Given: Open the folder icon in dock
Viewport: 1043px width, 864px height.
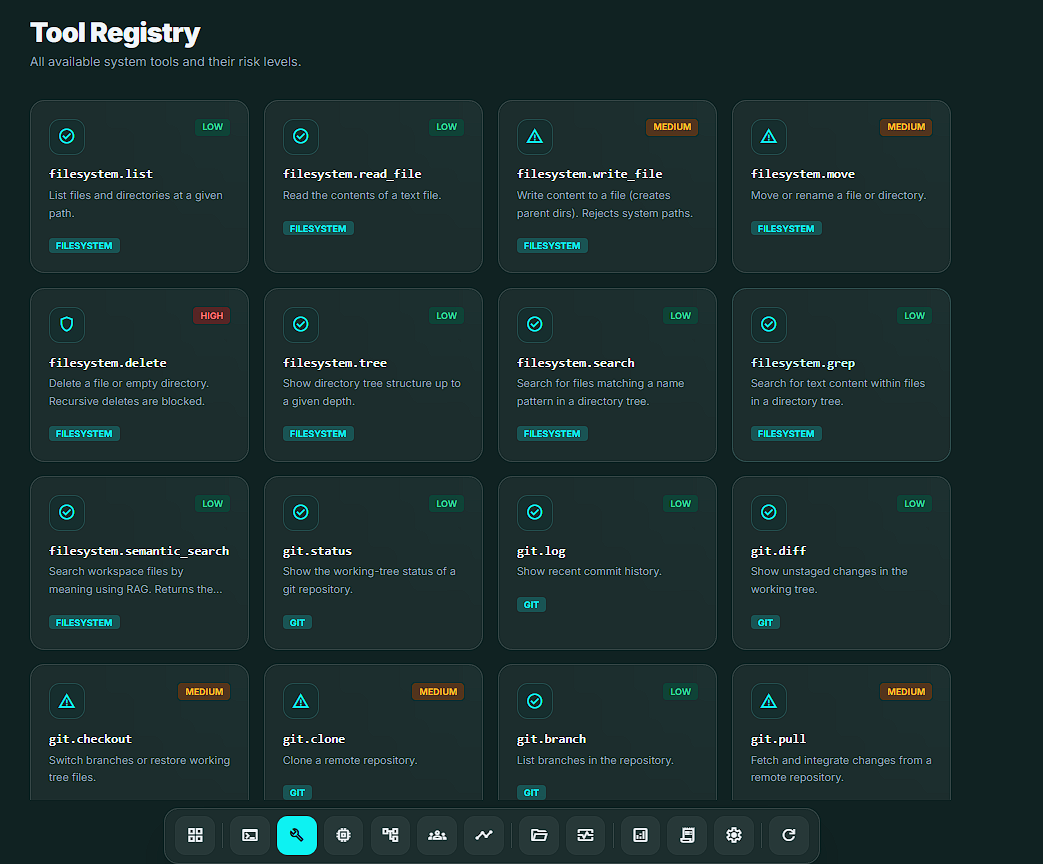Looking at the screenshot, I should coord(539,835).
